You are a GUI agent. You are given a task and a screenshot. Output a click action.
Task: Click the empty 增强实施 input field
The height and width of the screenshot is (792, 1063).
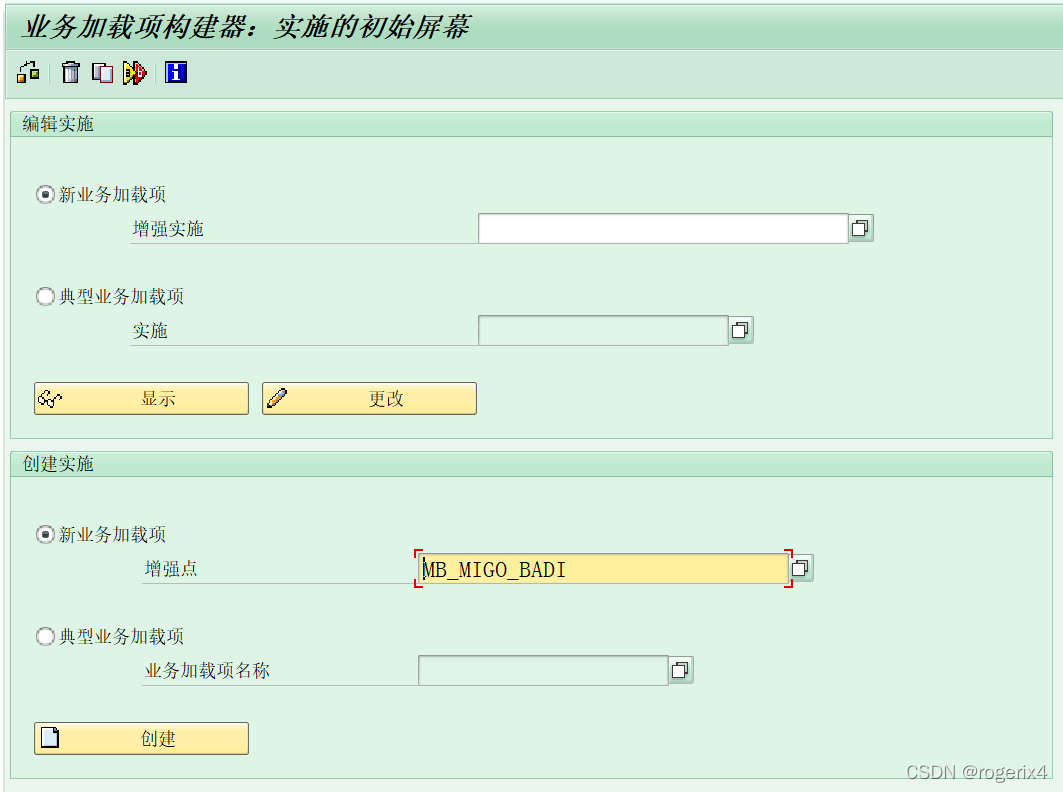click(x=660, y=227)
